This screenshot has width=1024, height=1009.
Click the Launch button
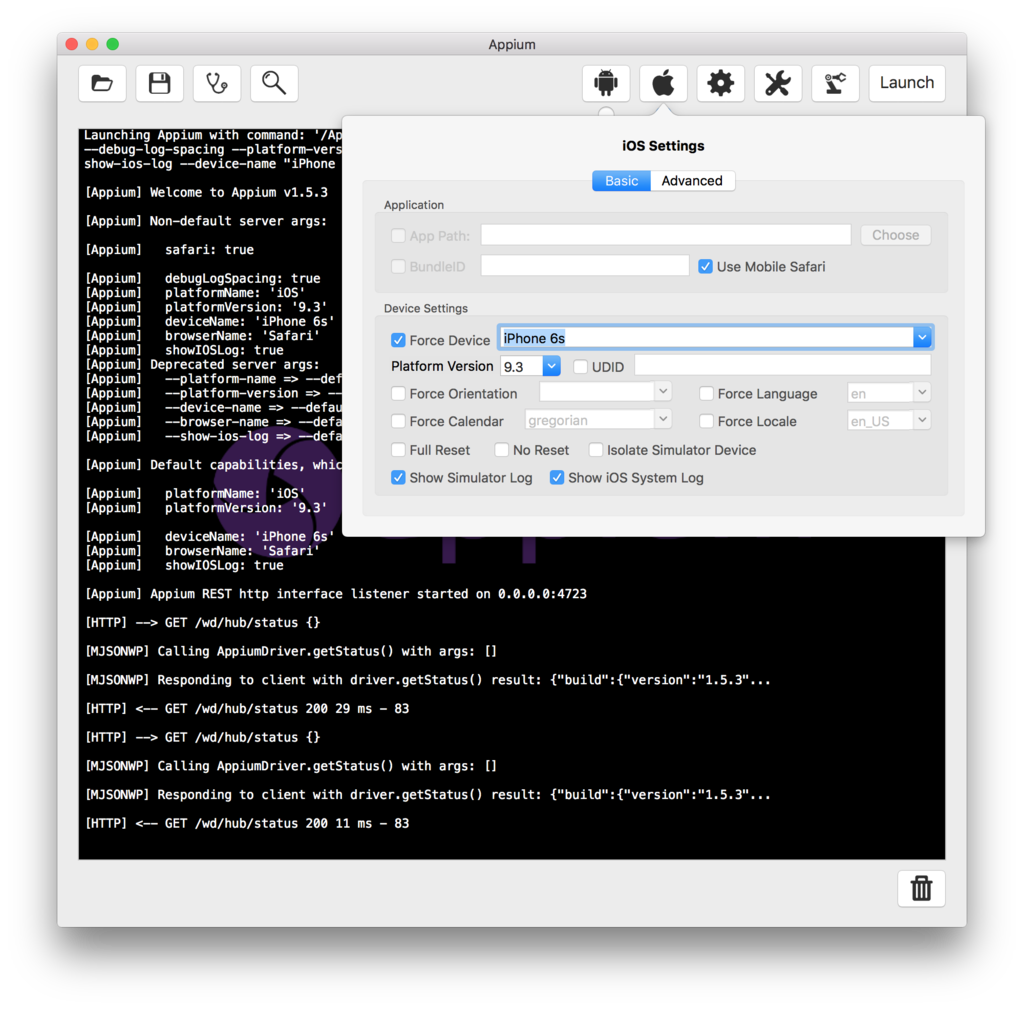point(907,83)
